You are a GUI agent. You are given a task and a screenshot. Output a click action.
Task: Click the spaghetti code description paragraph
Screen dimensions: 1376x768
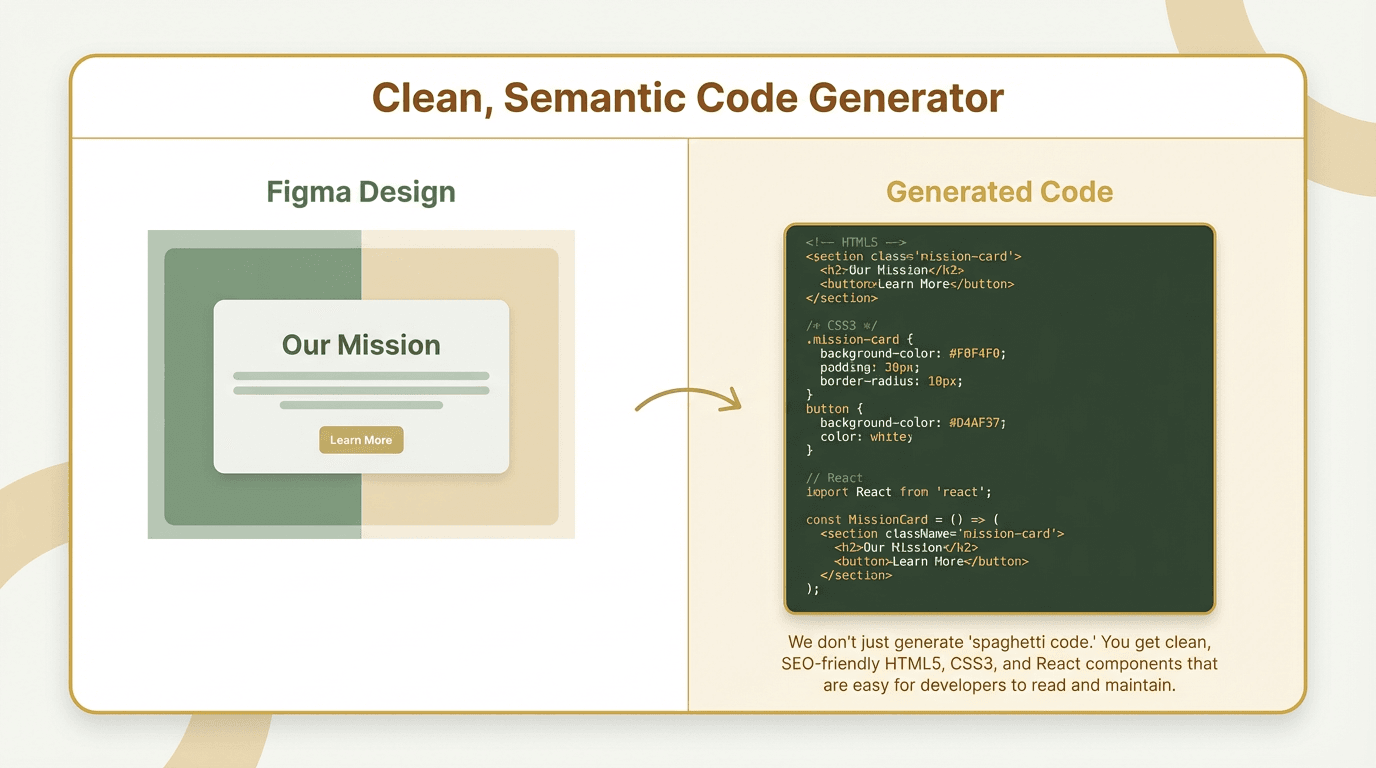(x=999, y=663)
